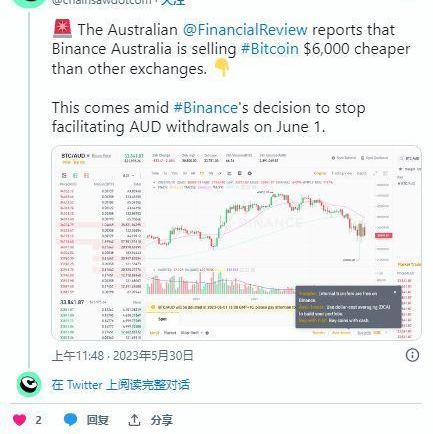433x434 pixels.
Task: Click the red siren emoji in the tweet
Action: click(x=62, y=28)
